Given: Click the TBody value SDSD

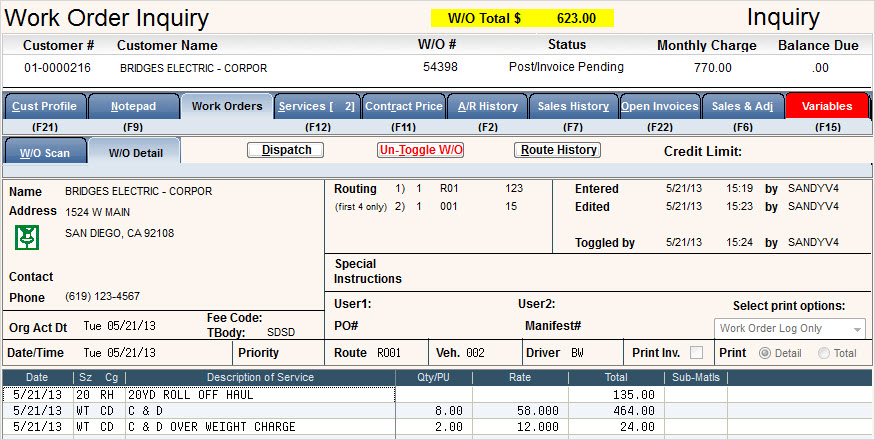Looking at the screenshot, I should [281, 333].
